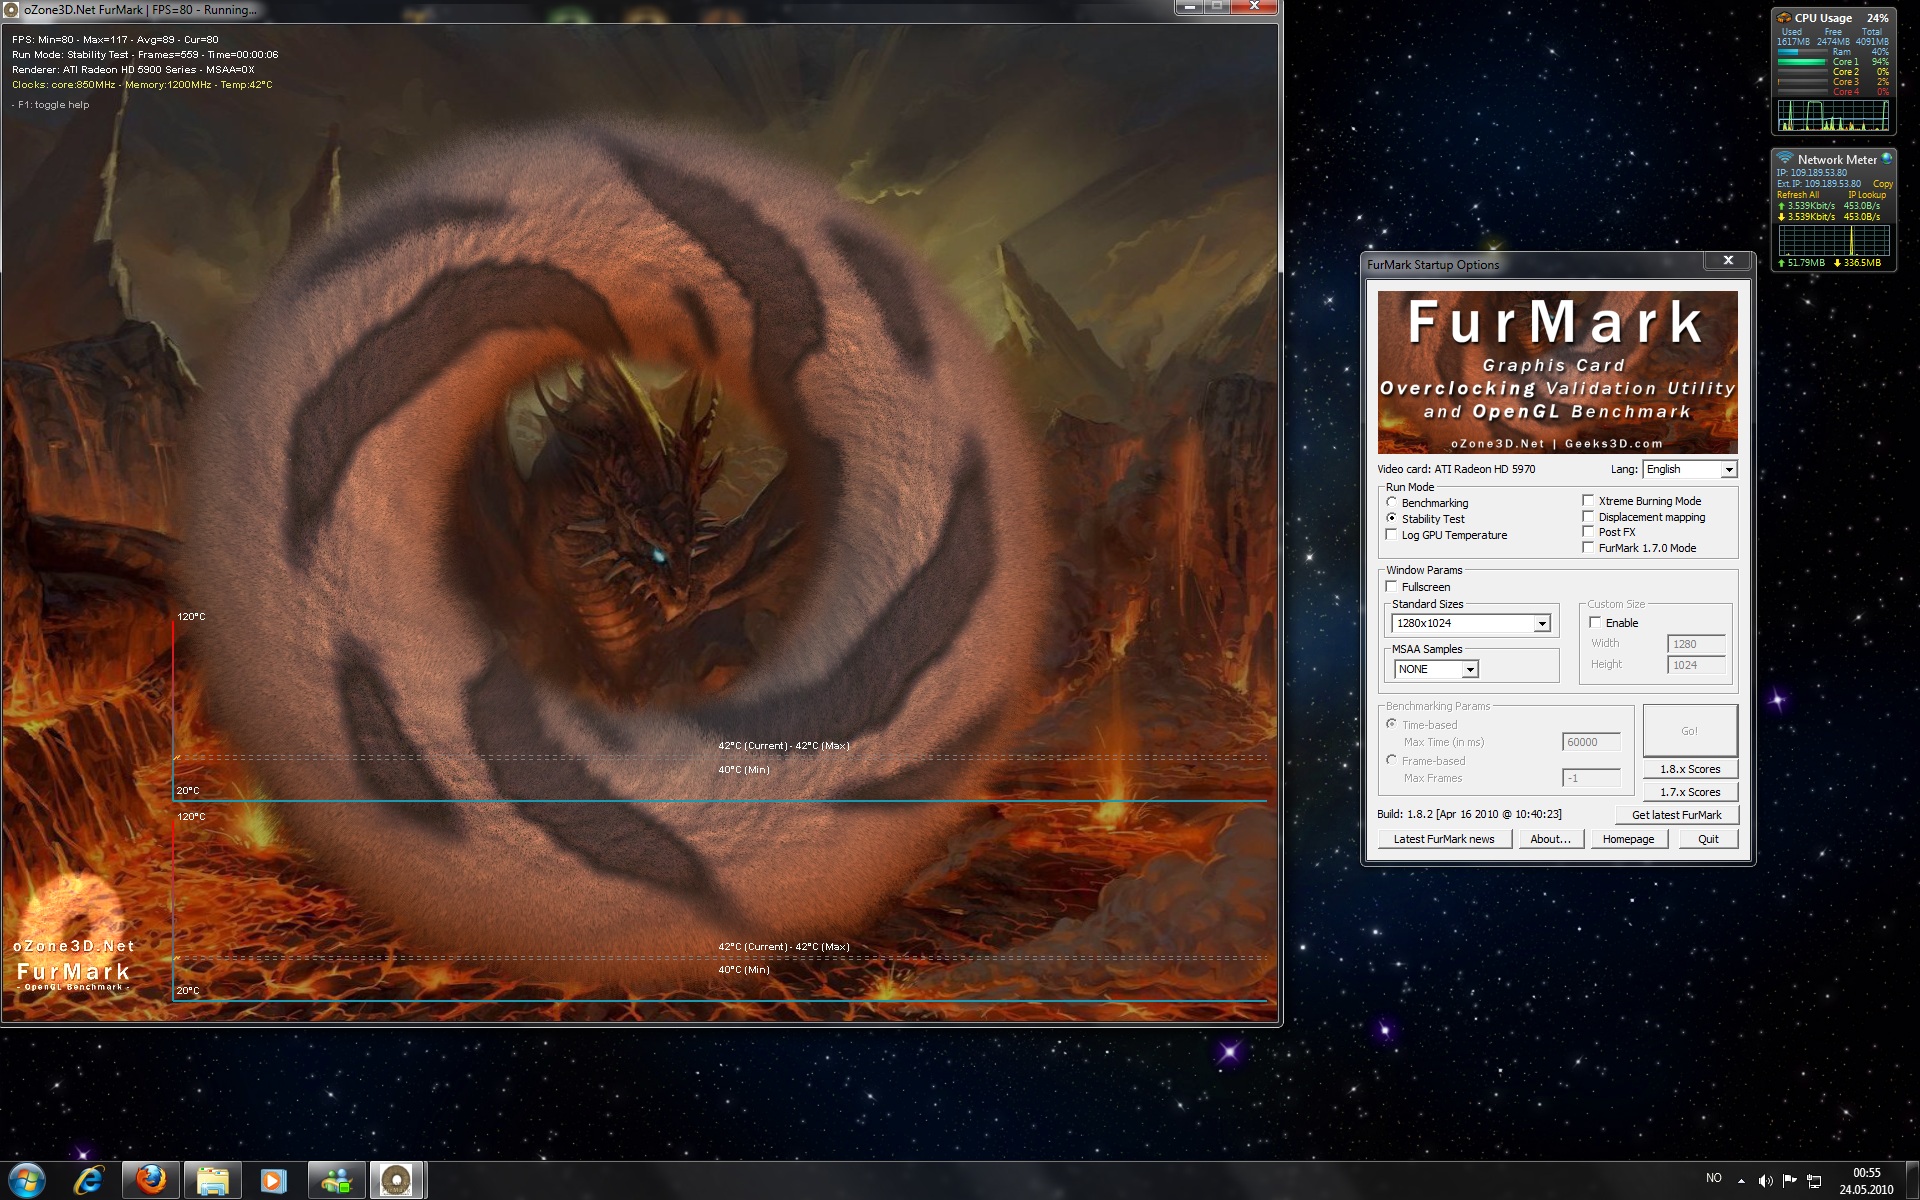Click F1: toggle help text overlay
The width and height of the screenshot is (1920, 1200).
[51, 105]
